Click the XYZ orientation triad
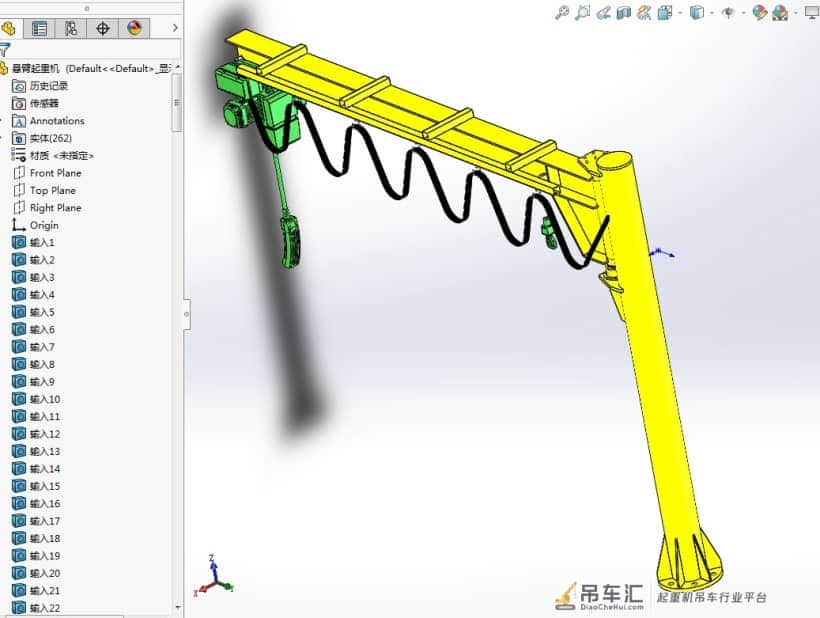Viewport: 820px width, 618px height. coord(214,576)
